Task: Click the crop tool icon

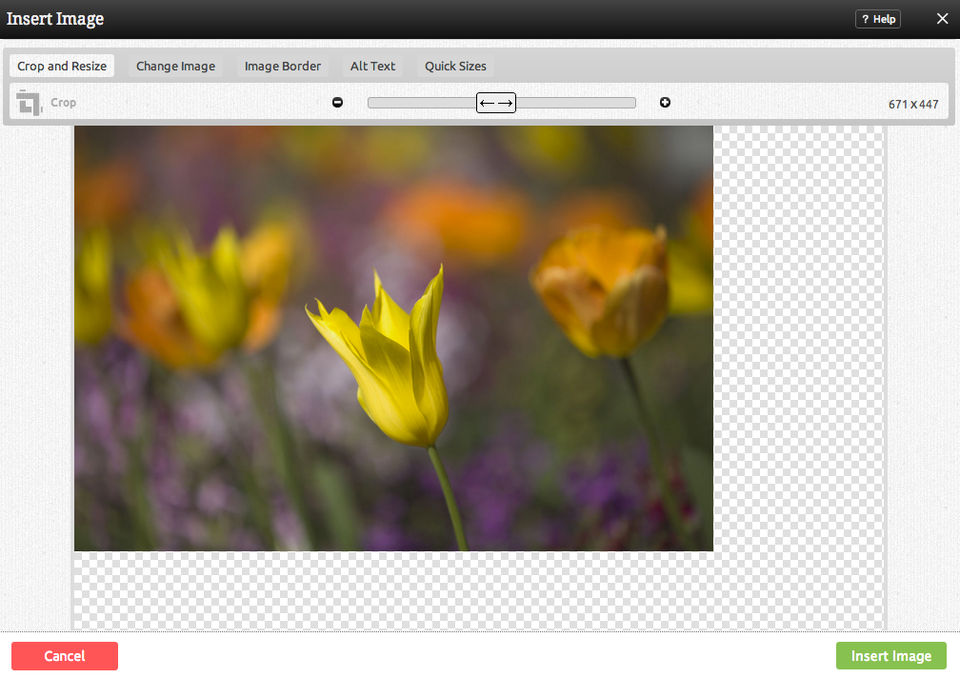Action: (29, 102)
